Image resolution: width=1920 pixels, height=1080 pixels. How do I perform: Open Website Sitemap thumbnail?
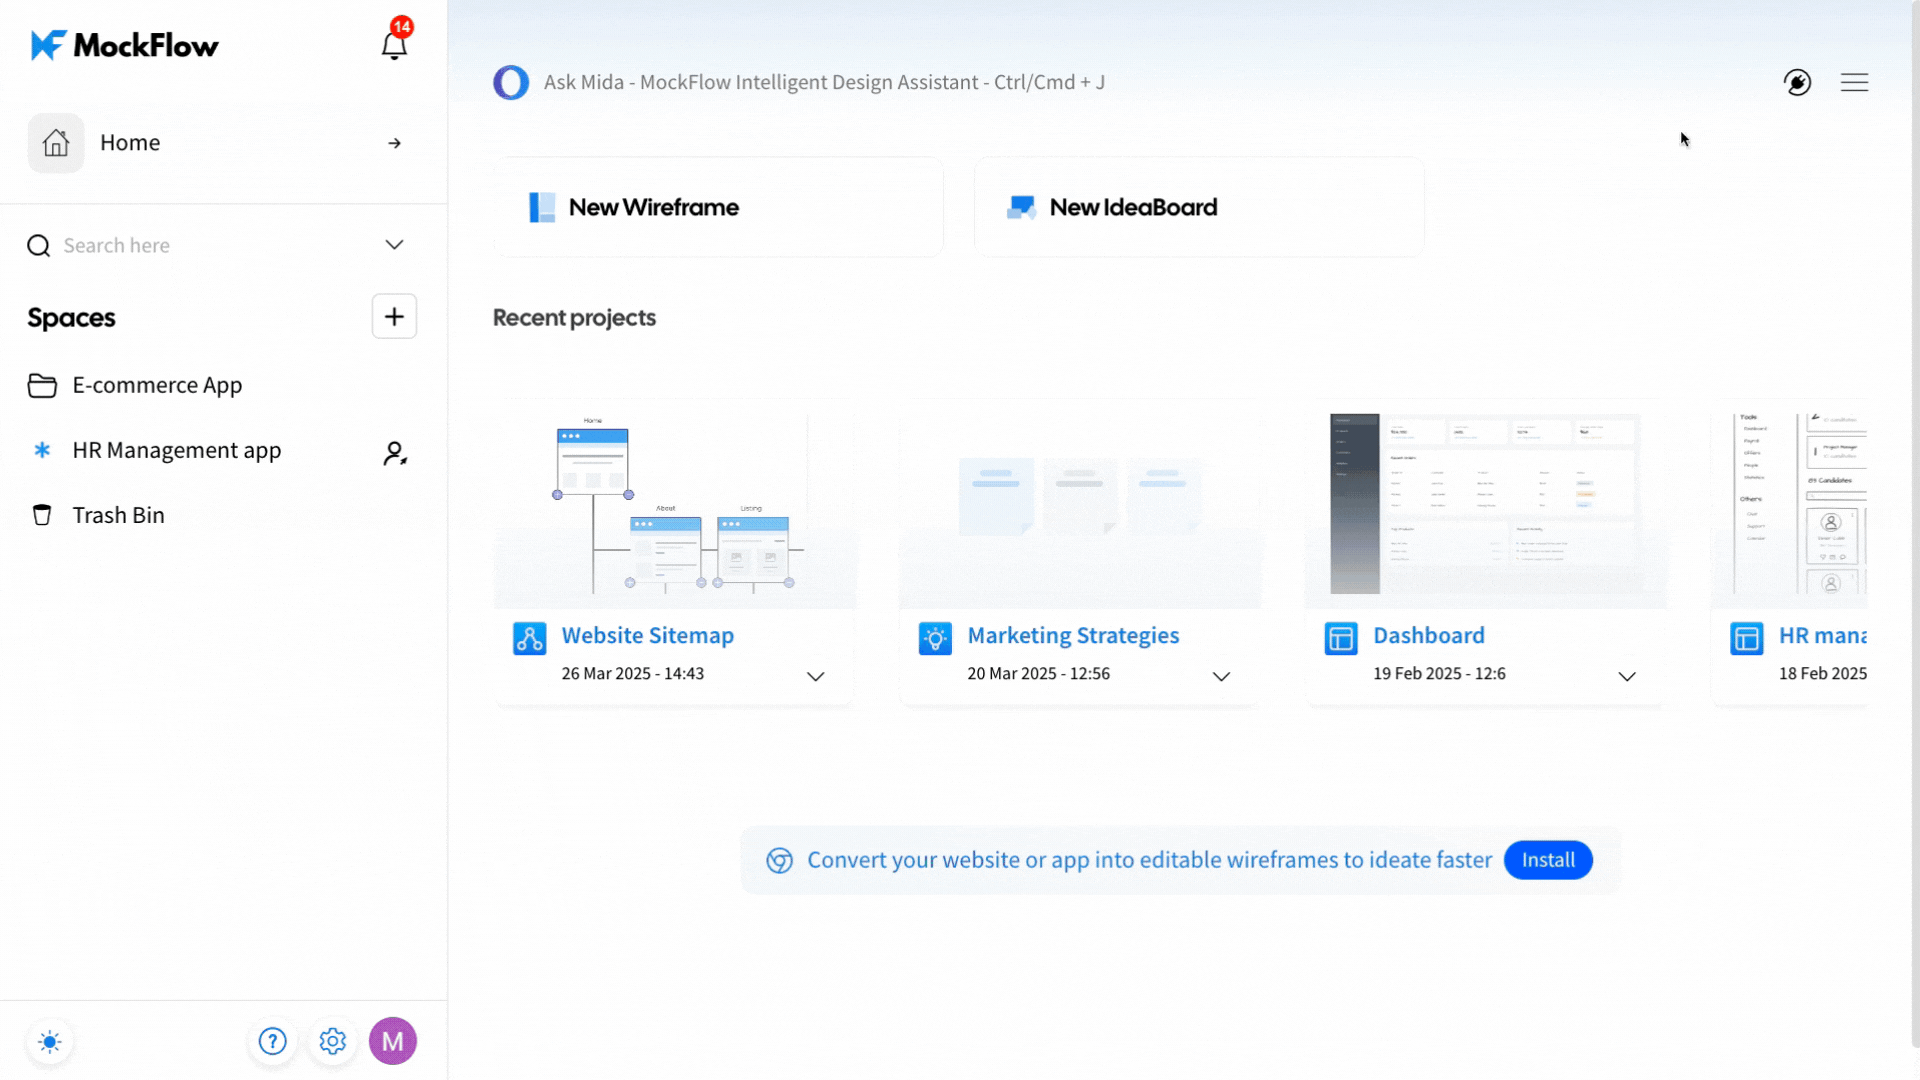pos(675,504)
